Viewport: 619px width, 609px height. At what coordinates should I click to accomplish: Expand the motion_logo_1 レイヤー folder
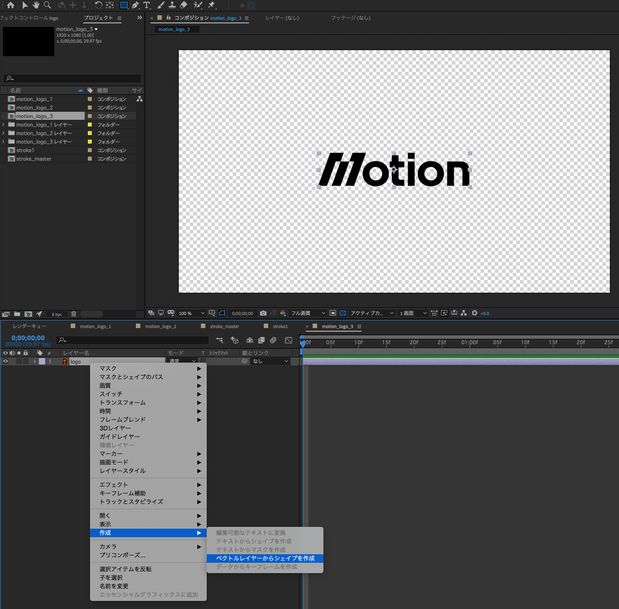4,125
